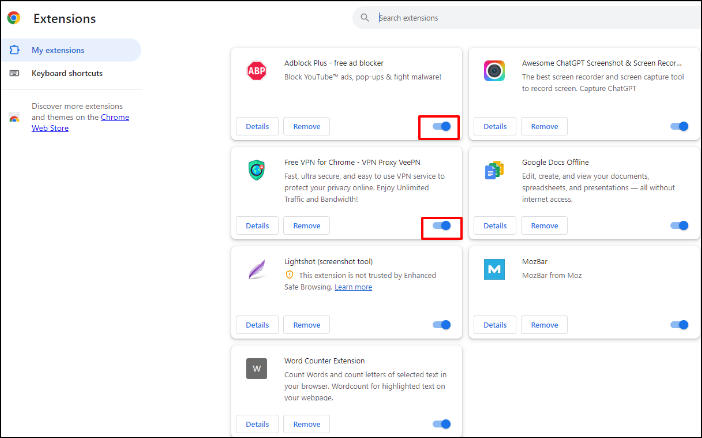Click the Chrome logo beside Extensions title
This screenshot has height=438, width=702.
[x=14, y=18]
